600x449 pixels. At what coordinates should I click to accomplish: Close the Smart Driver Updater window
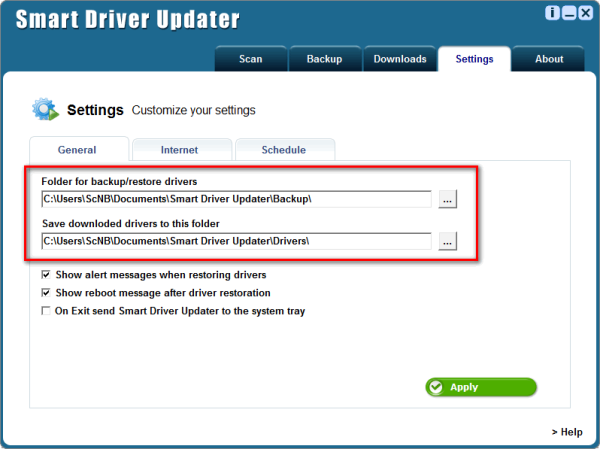(585, 13)
